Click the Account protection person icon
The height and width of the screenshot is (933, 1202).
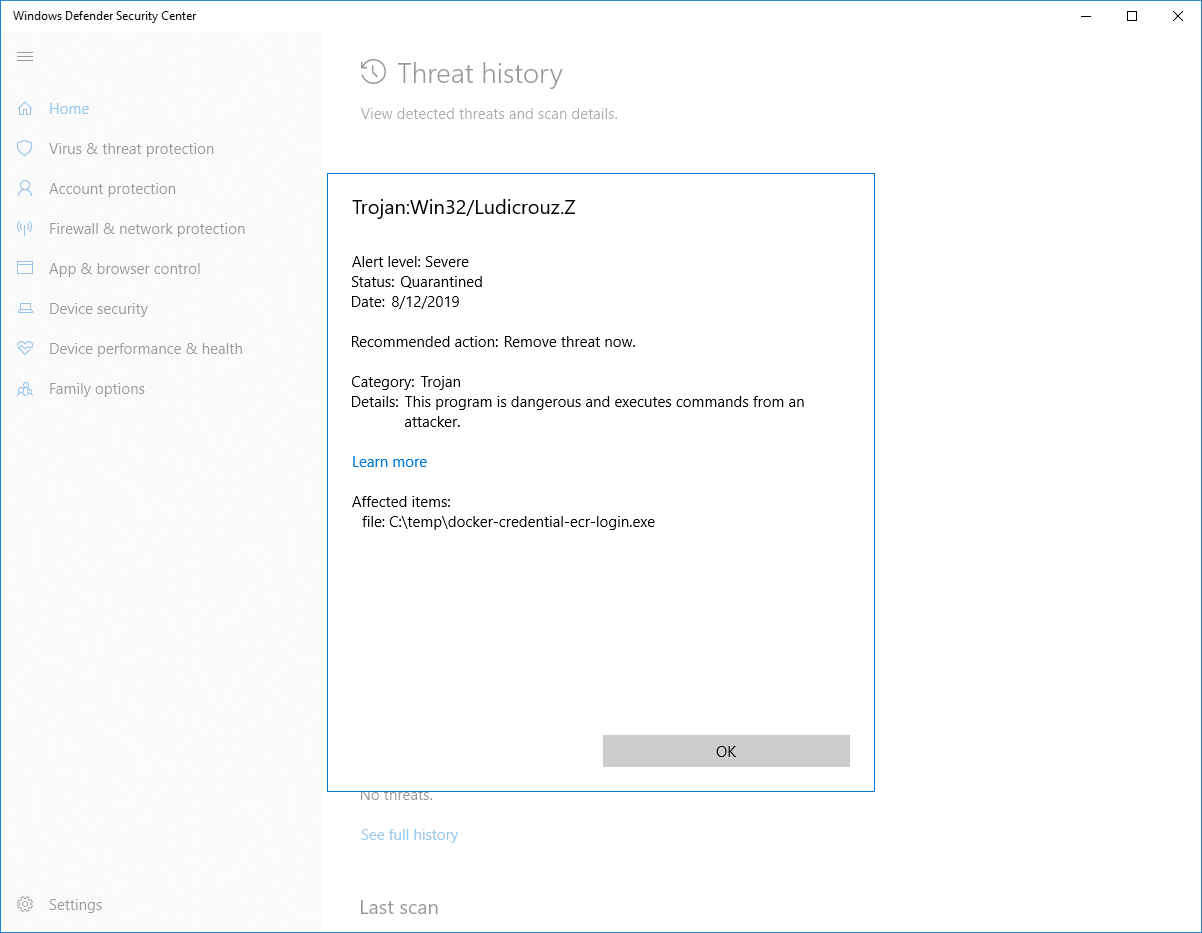pos(24,188)
